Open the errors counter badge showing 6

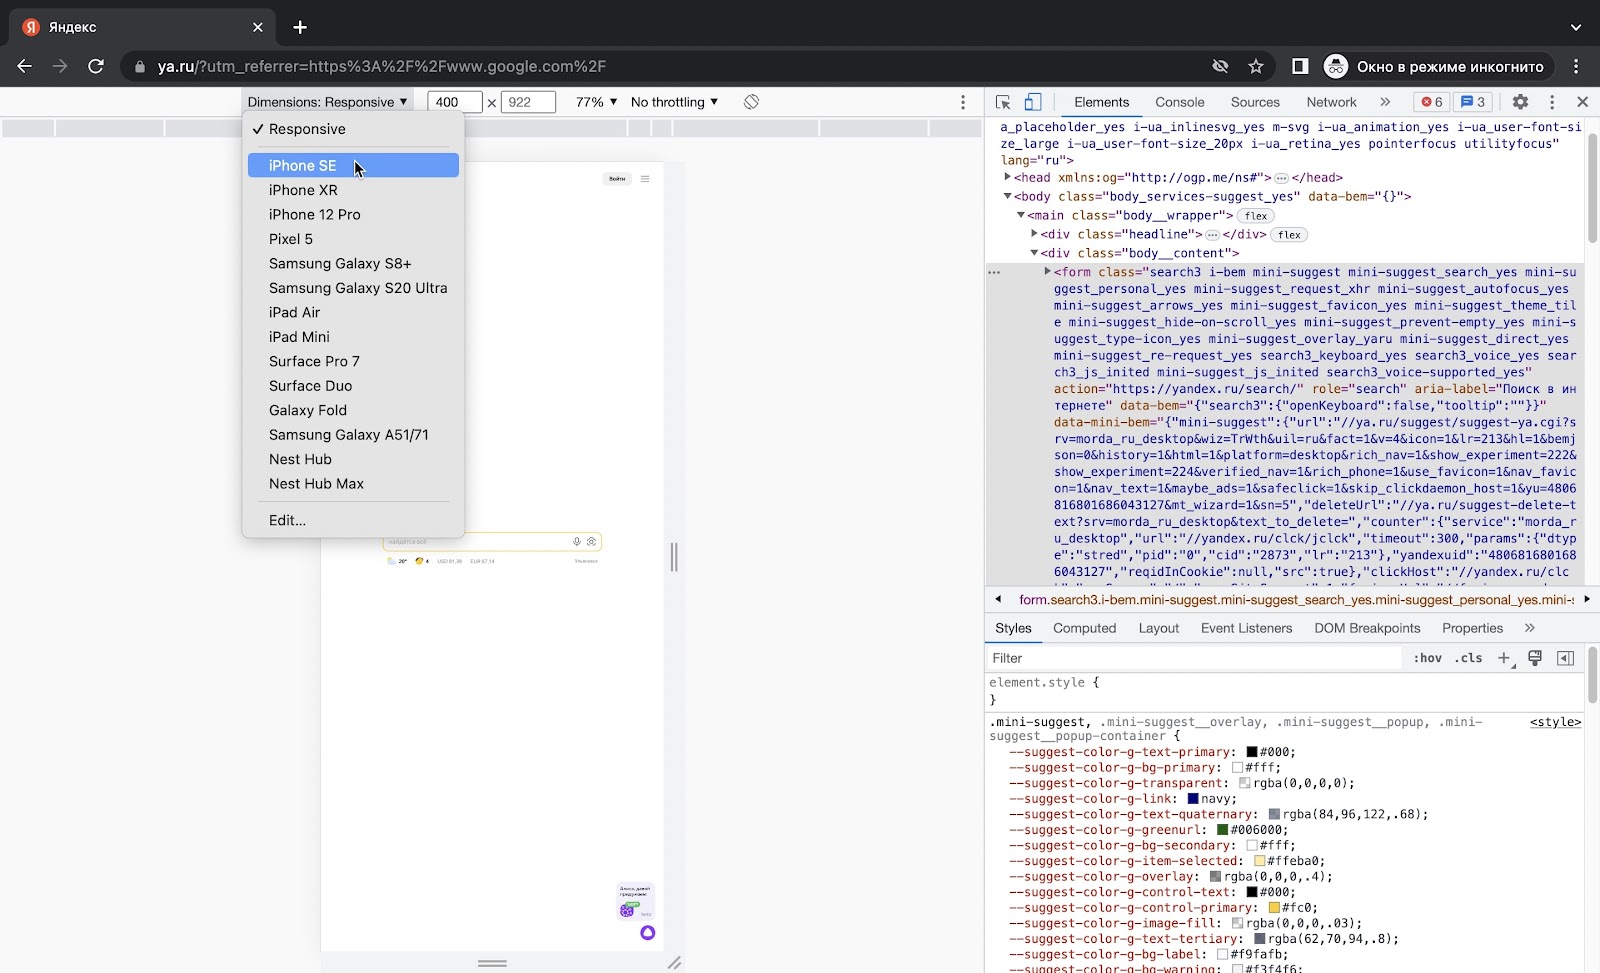tap(1432, 102)
